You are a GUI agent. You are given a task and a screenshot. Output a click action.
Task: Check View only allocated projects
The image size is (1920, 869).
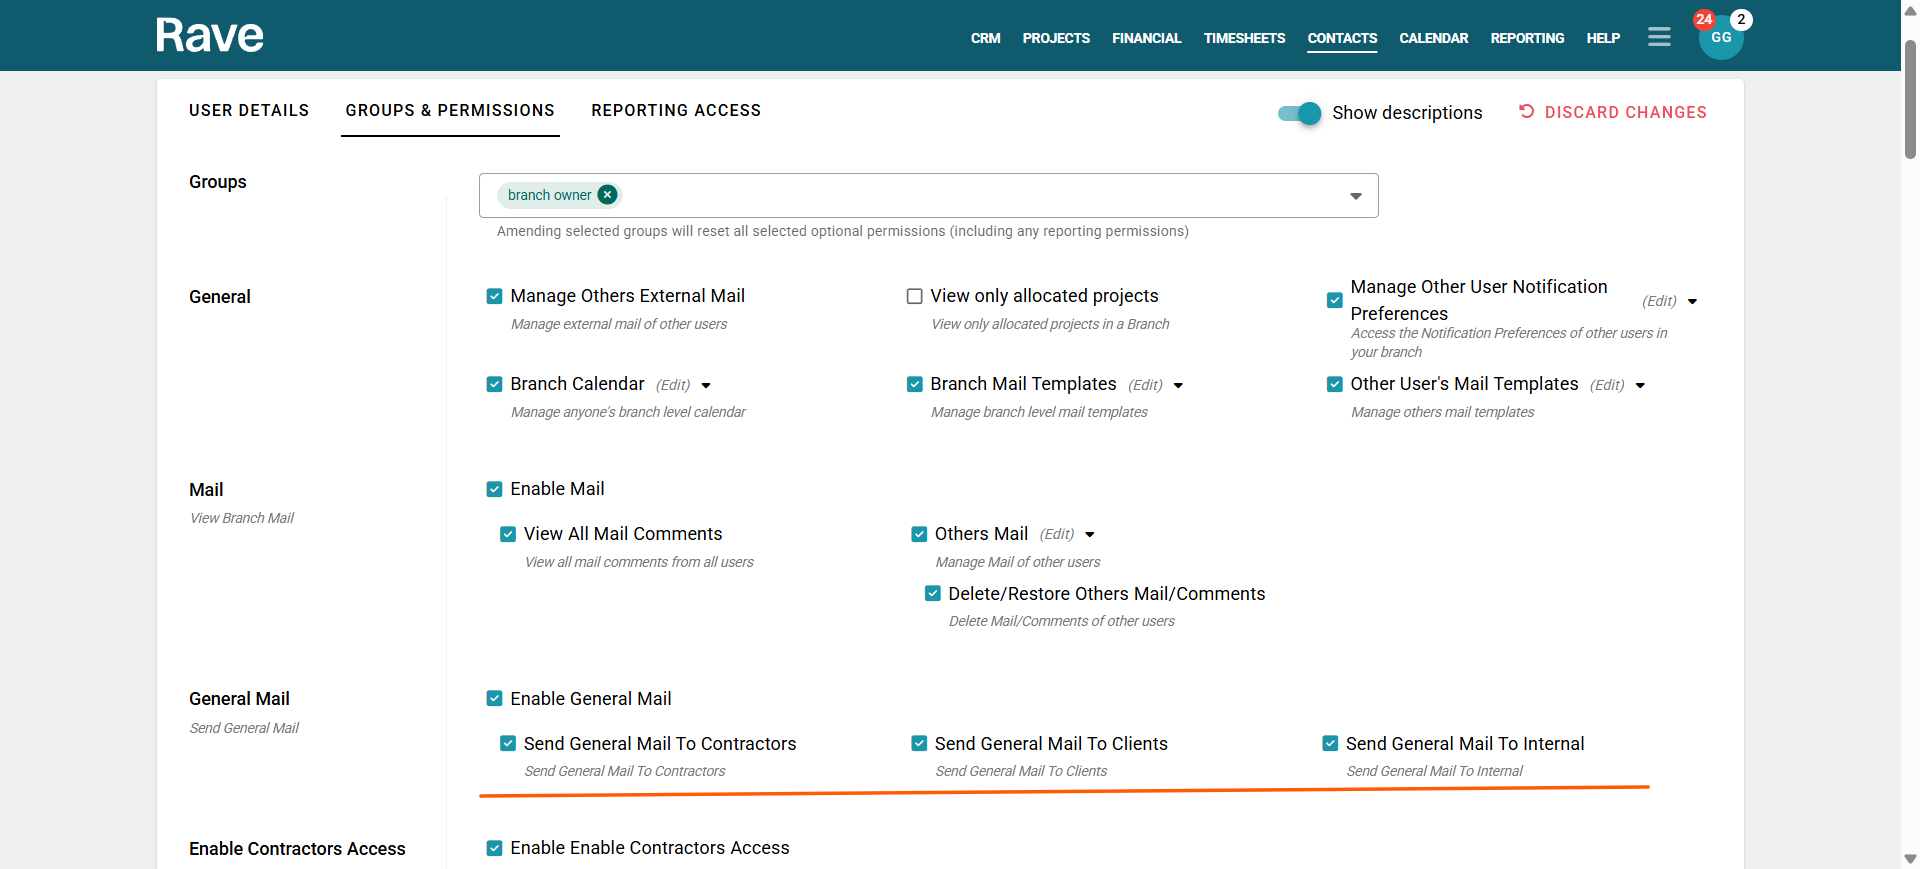click(x=914, y=296)
